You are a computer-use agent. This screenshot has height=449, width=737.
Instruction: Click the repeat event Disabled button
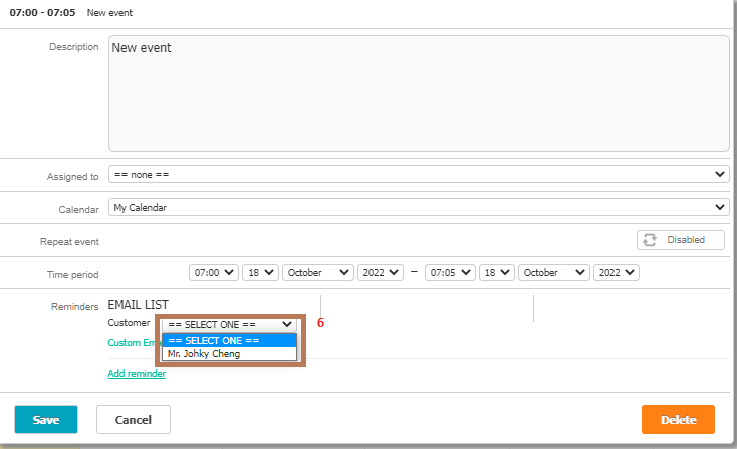pyautogui.click(x=679, y=240)
